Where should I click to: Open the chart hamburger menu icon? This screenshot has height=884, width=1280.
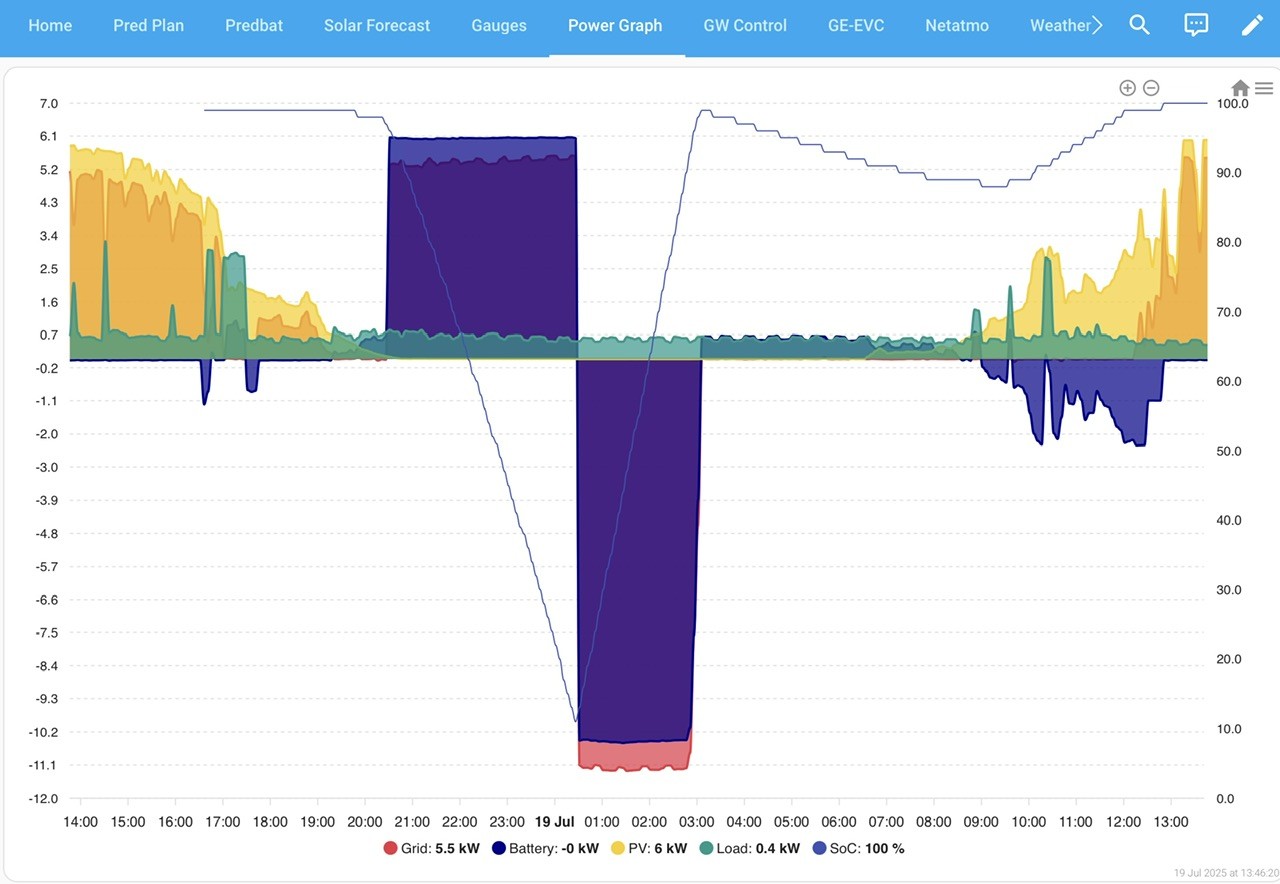point(1264,88)
